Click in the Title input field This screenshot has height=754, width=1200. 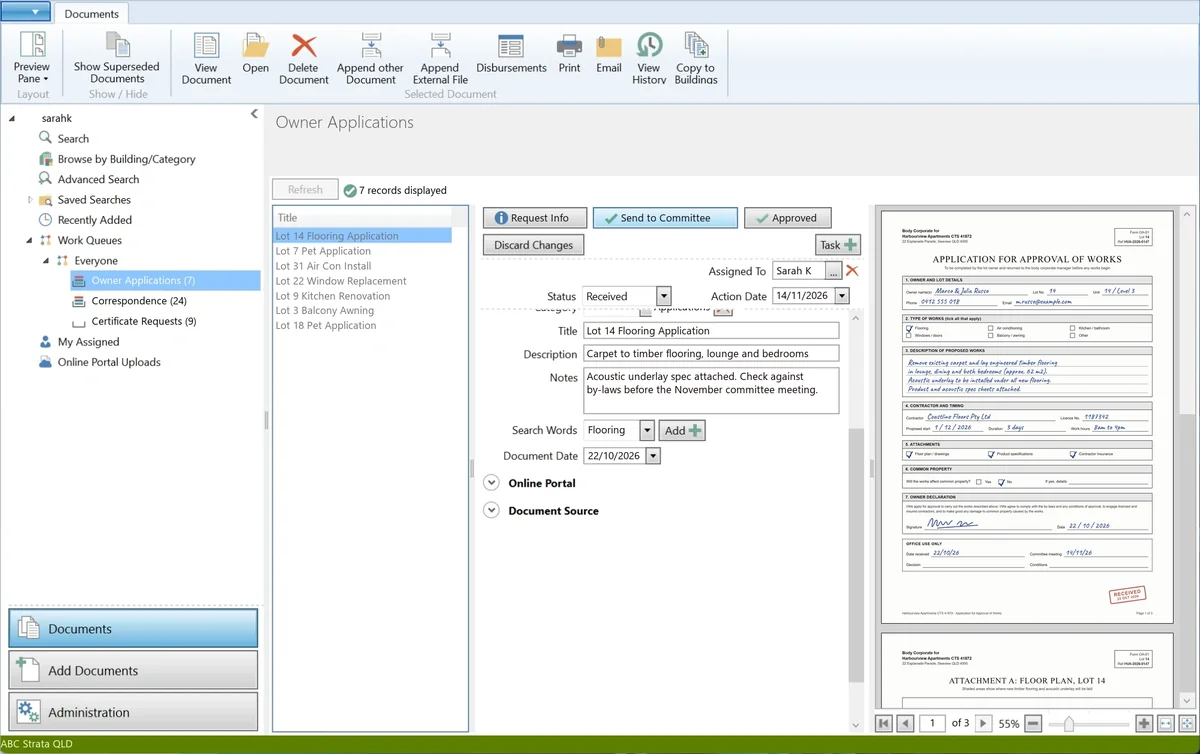(x=711, y=331)
